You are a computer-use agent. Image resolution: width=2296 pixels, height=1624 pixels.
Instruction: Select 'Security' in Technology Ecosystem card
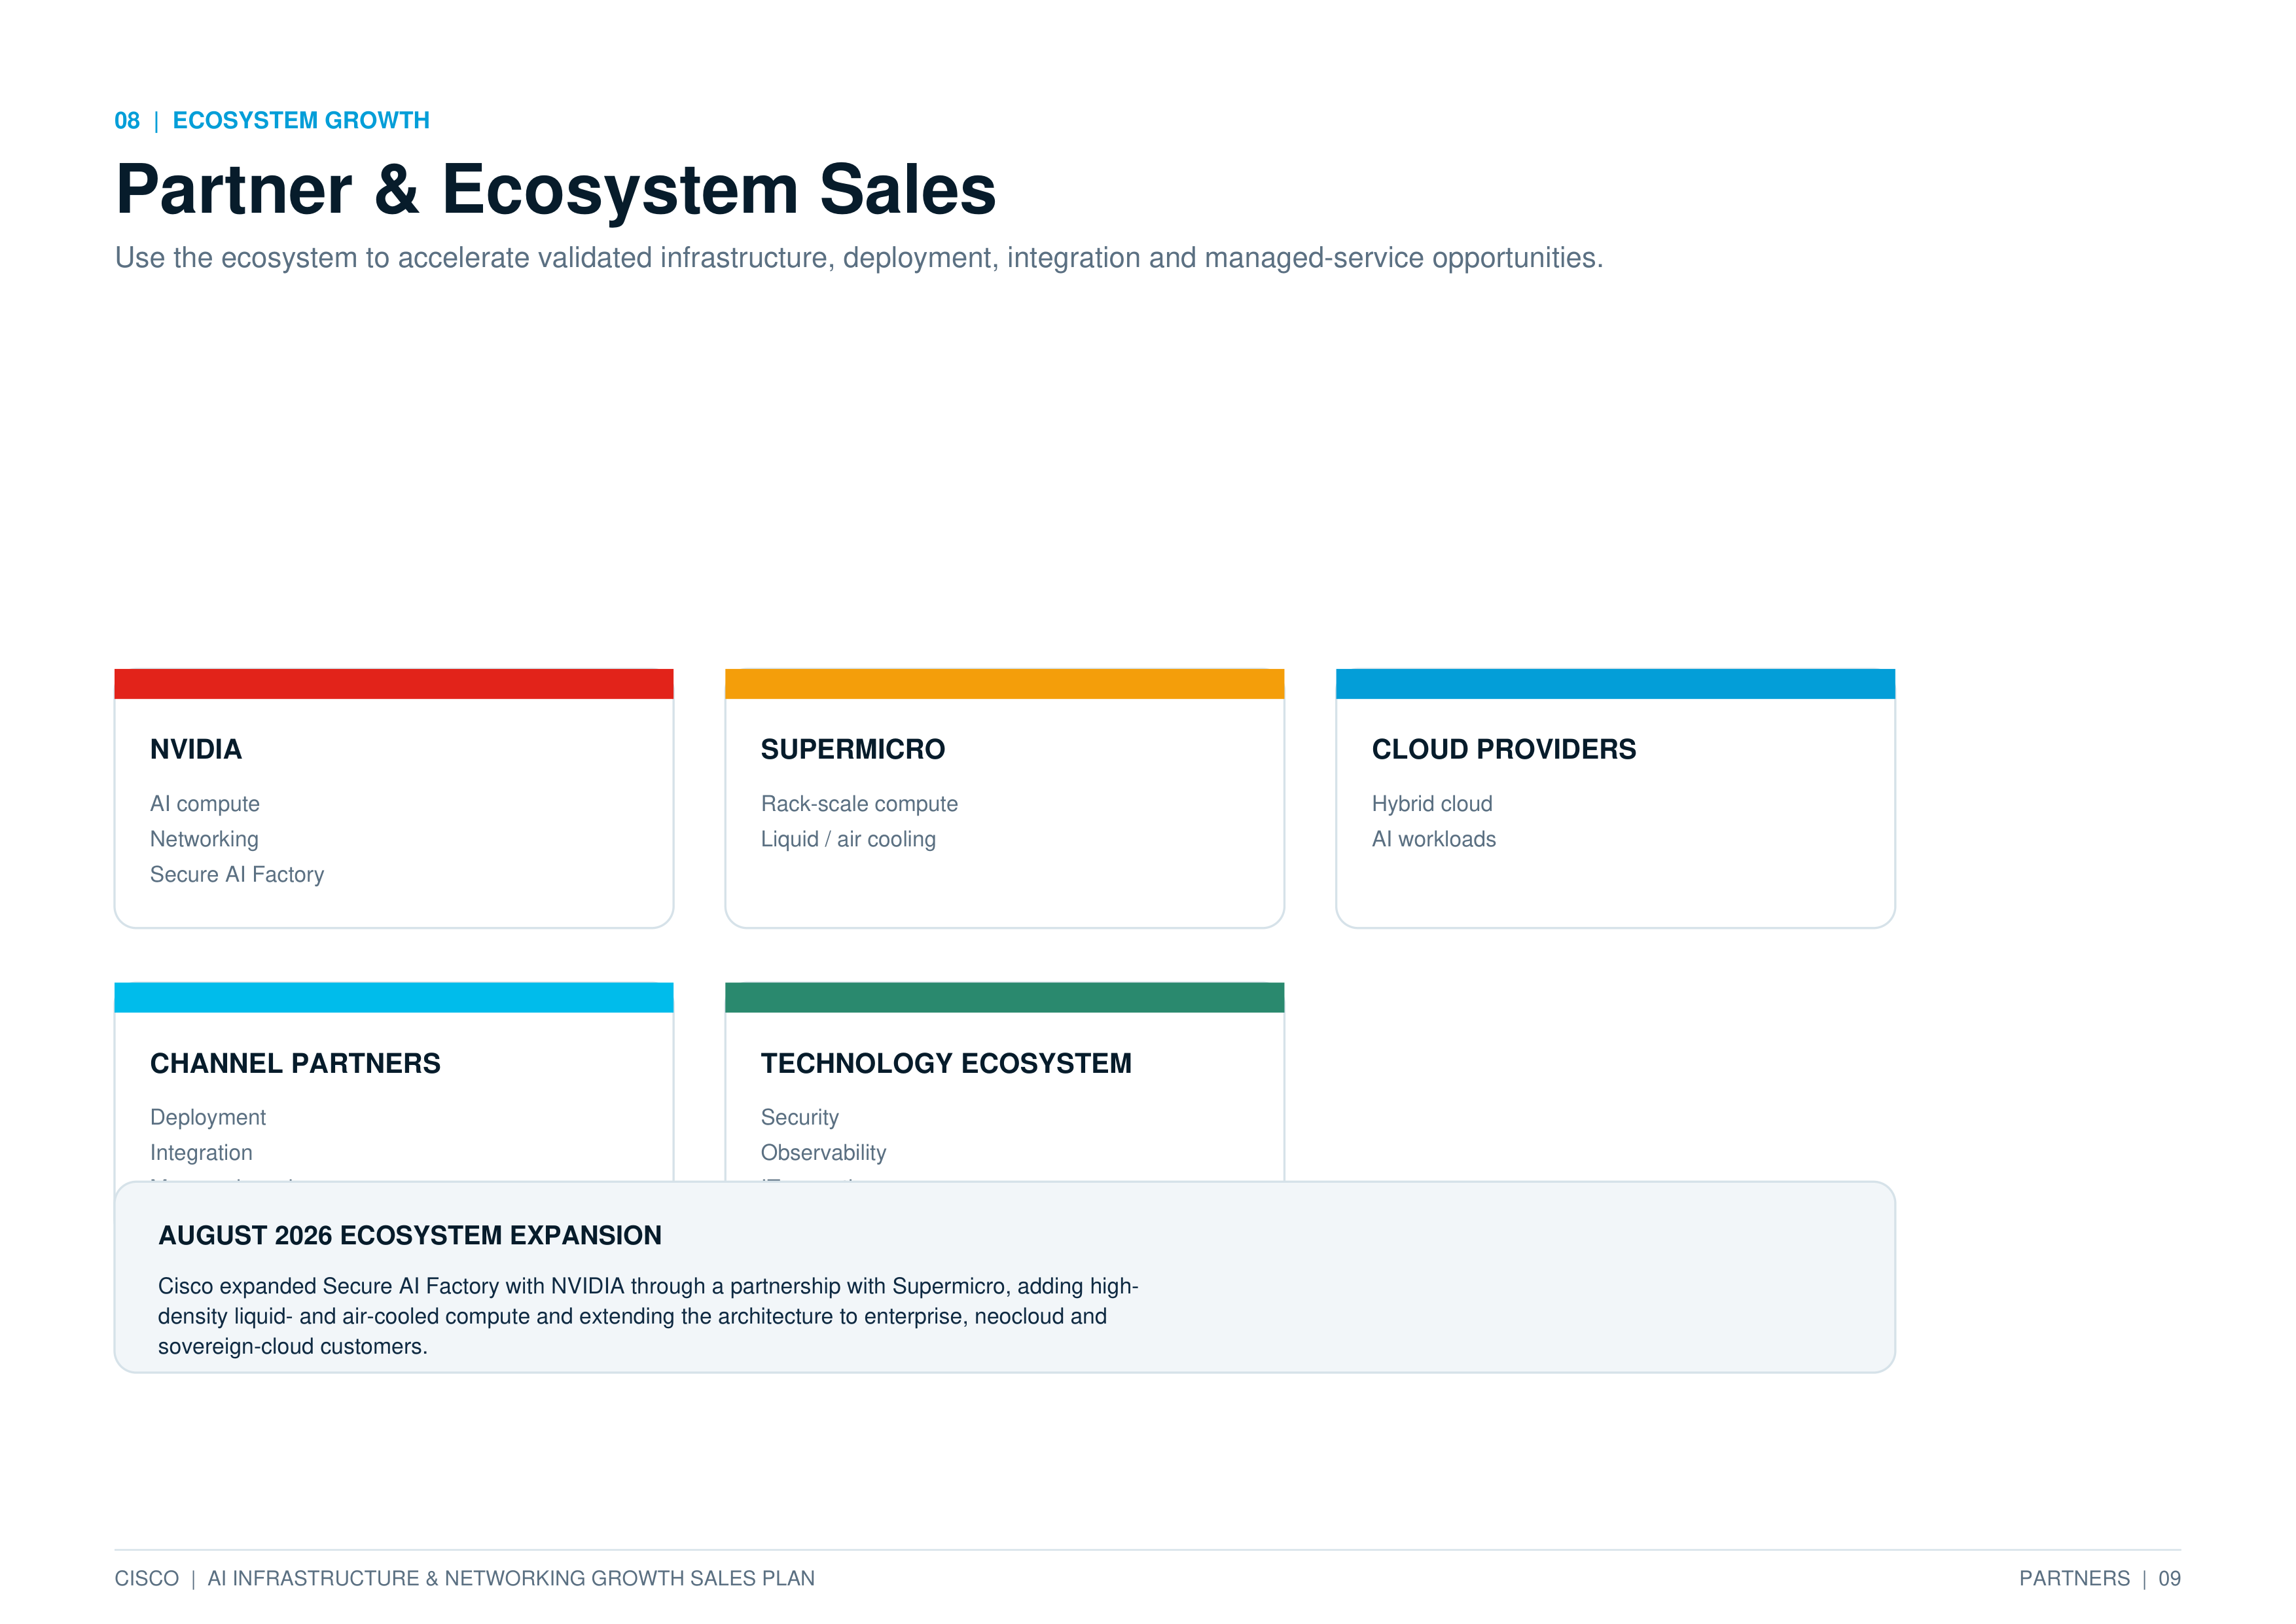800,1117
